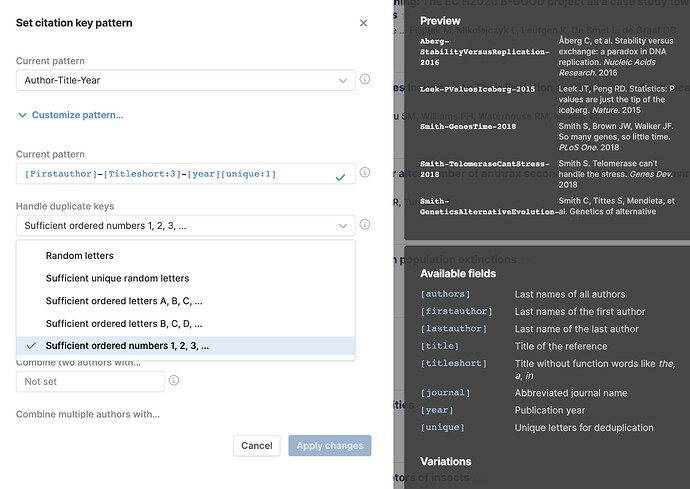
Task: Click the [journal] field tag
Action: (x=445, y=393)
